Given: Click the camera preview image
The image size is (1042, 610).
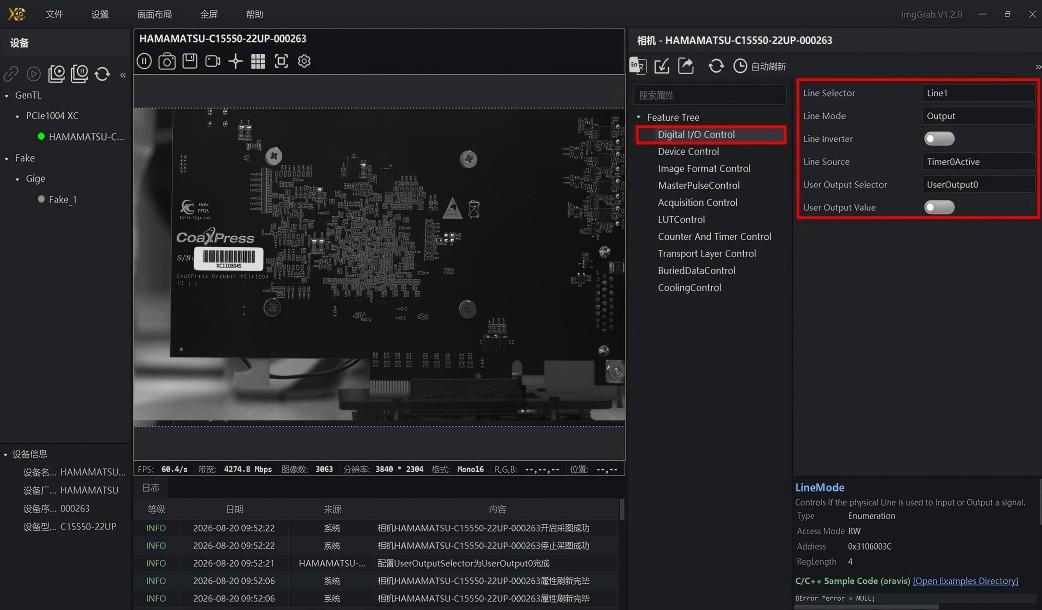Looking at the screenshot, I should [x=379, y=266].
